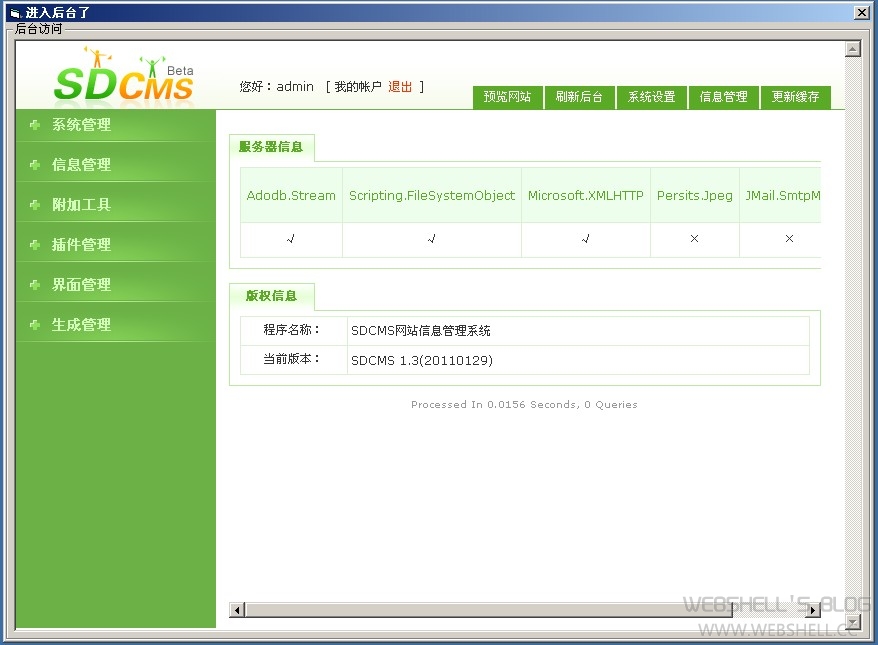Open the 后台访问 menu
The width and height of the screenshot is (878, 645).
(x=37, y=29)
